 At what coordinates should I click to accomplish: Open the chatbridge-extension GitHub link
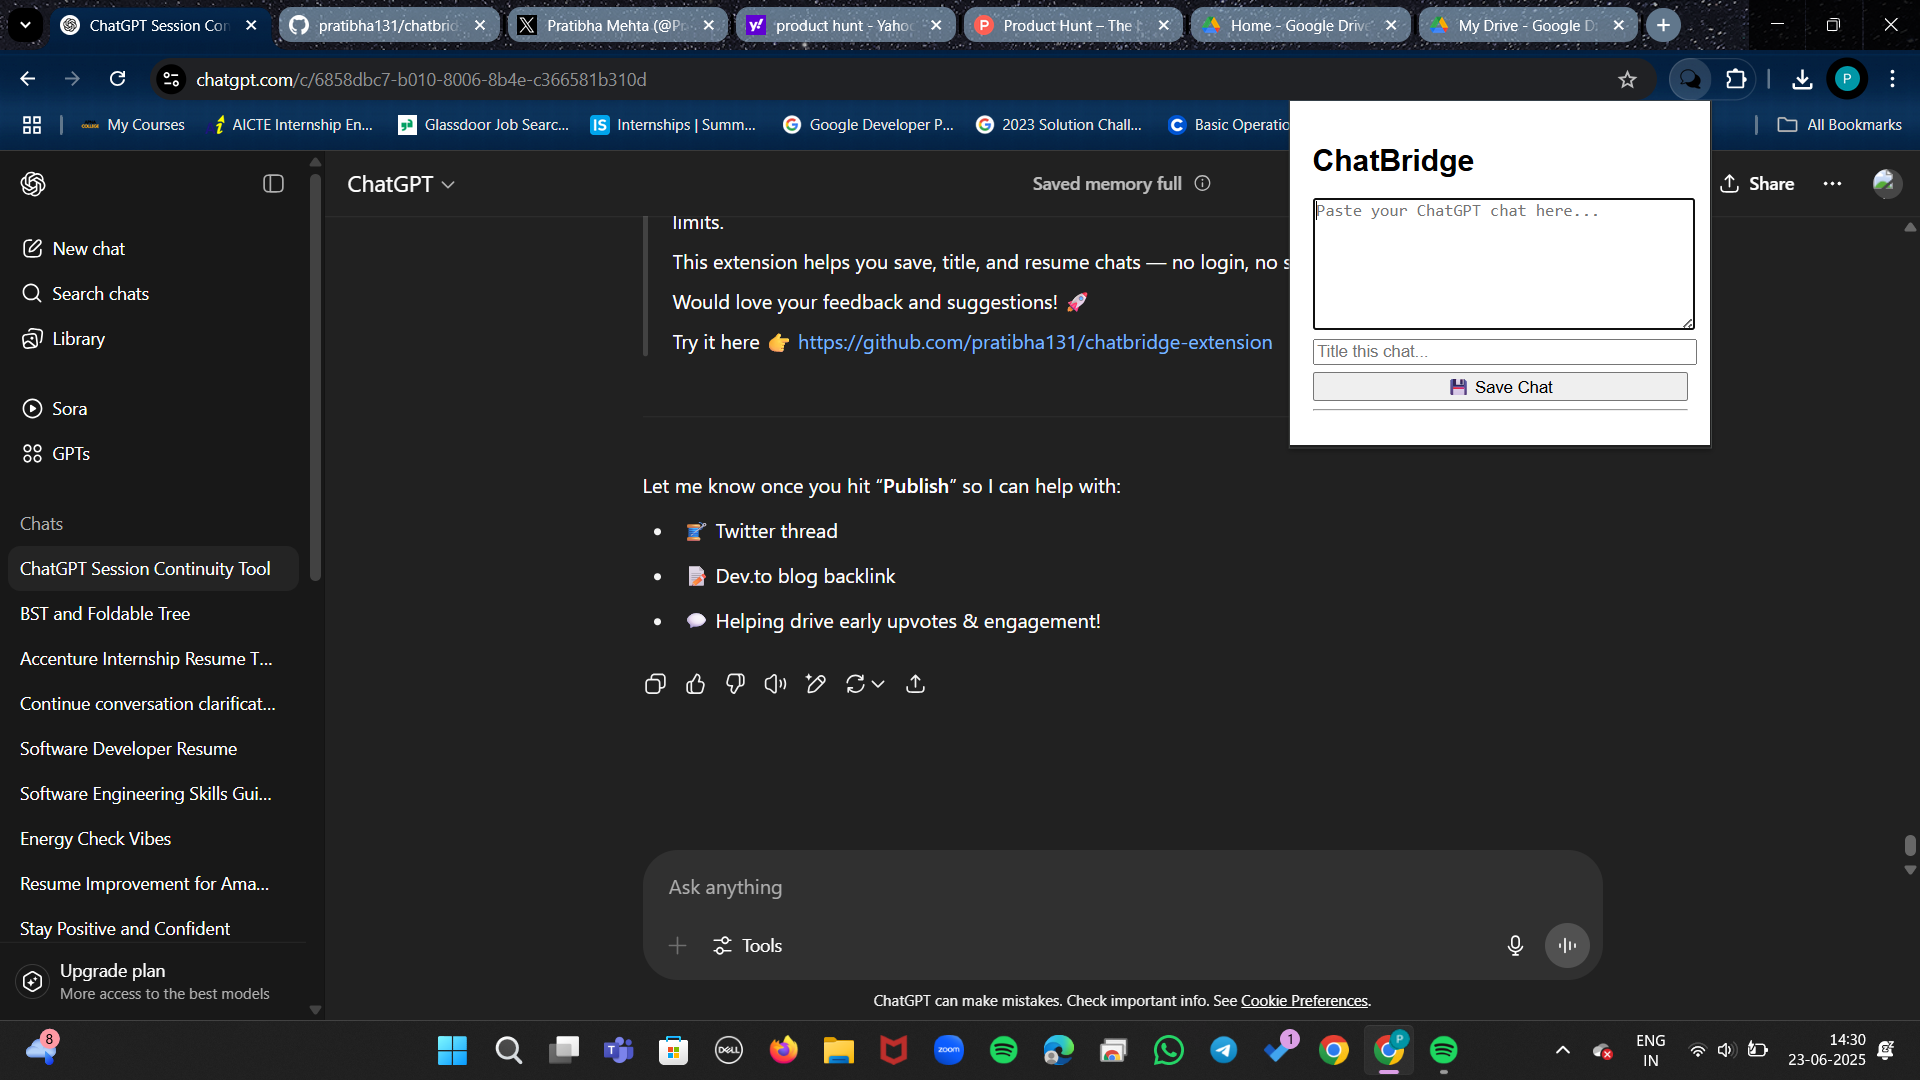click(1035, 342)
